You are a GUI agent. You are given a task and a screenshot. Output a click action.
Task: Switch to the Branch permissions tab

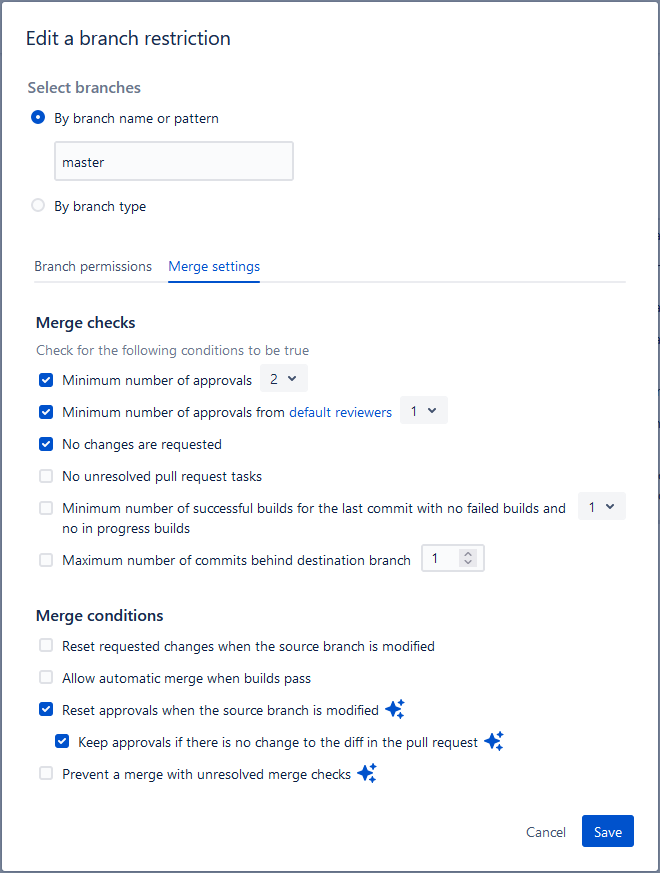tap(93, 266)
